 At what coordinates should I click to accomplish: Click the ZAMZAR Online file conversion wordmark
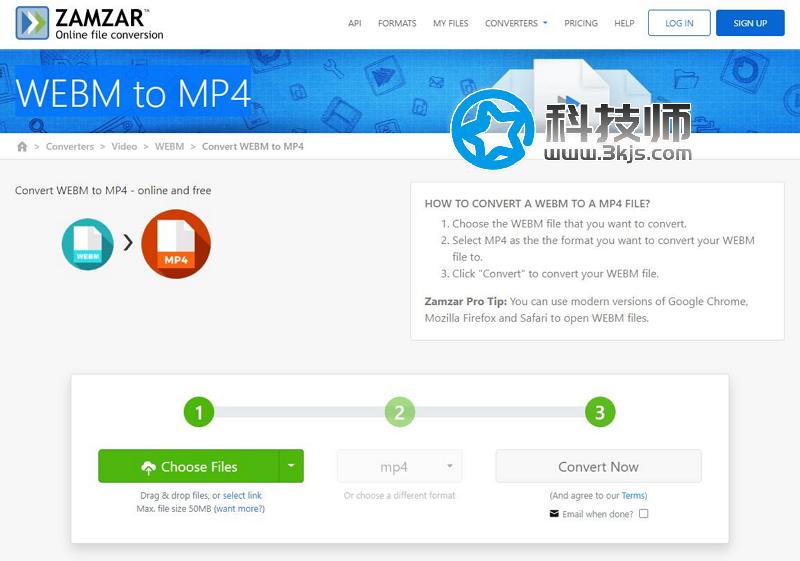pos(109,24)
